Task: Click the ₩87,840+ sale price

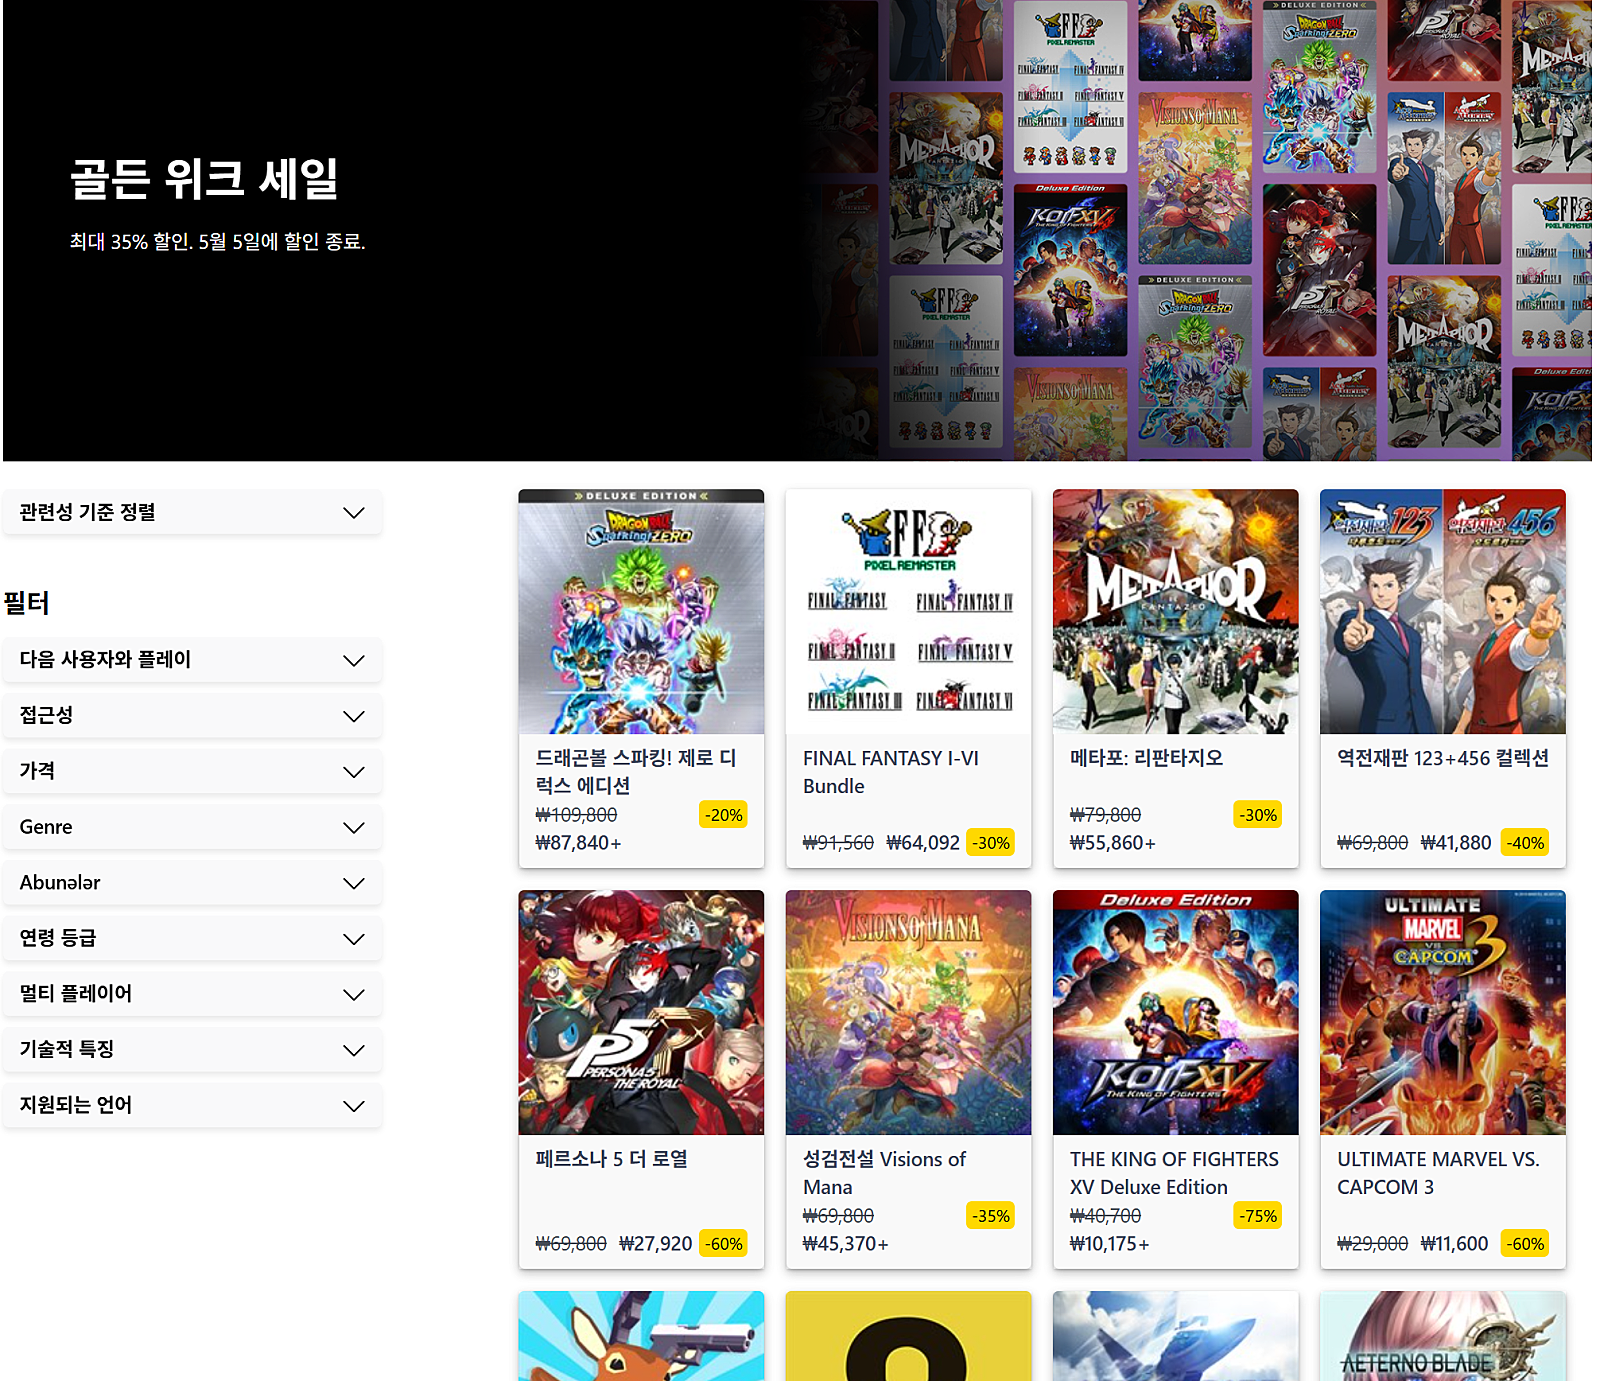Action: tap(578, 843)
